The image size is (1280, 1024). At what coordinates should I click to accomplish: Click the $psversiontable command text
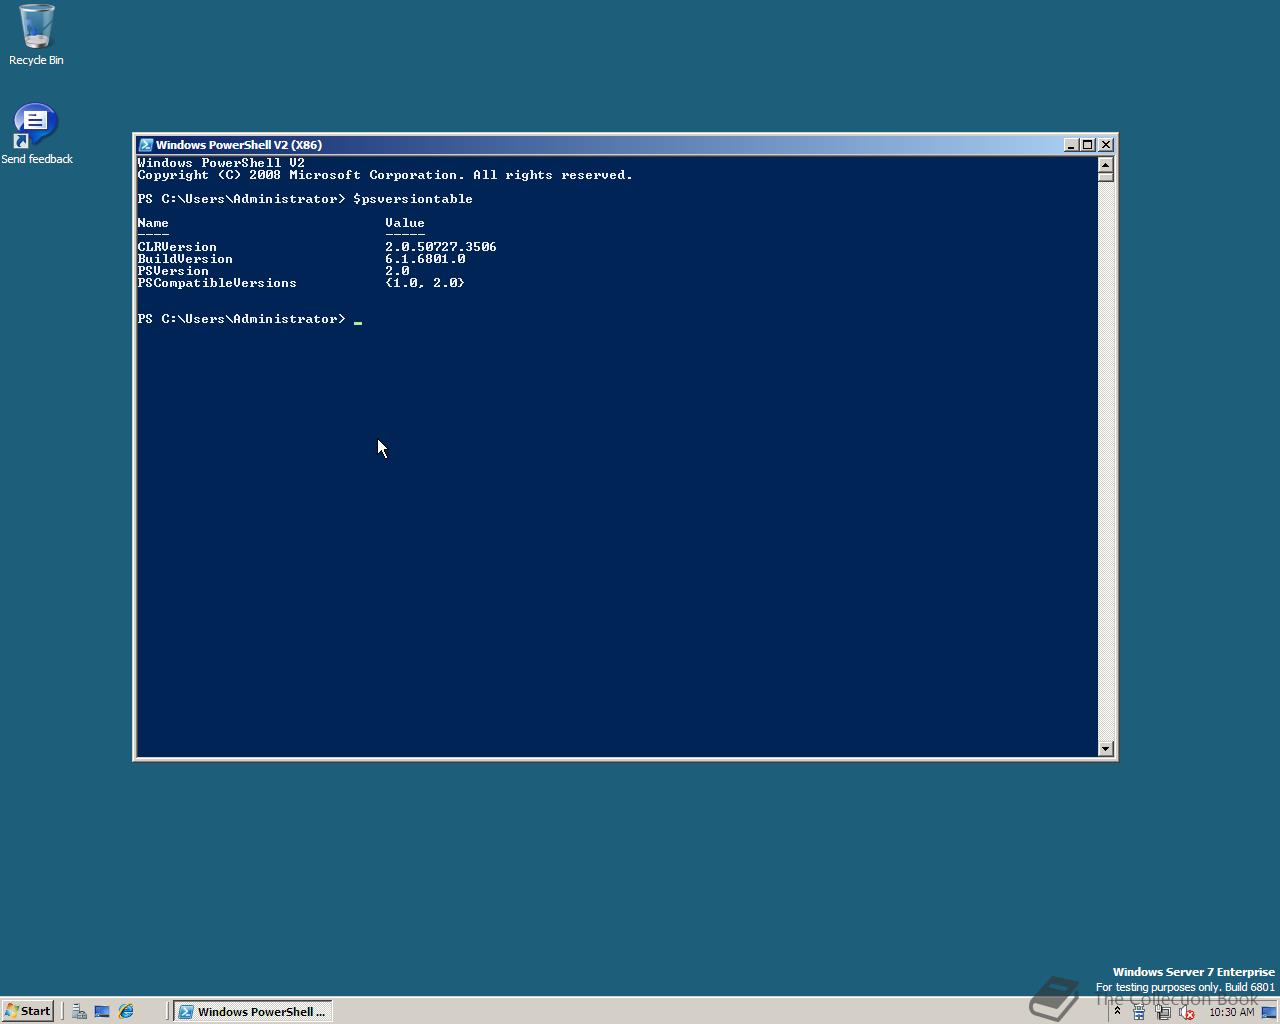pos(413,199)
